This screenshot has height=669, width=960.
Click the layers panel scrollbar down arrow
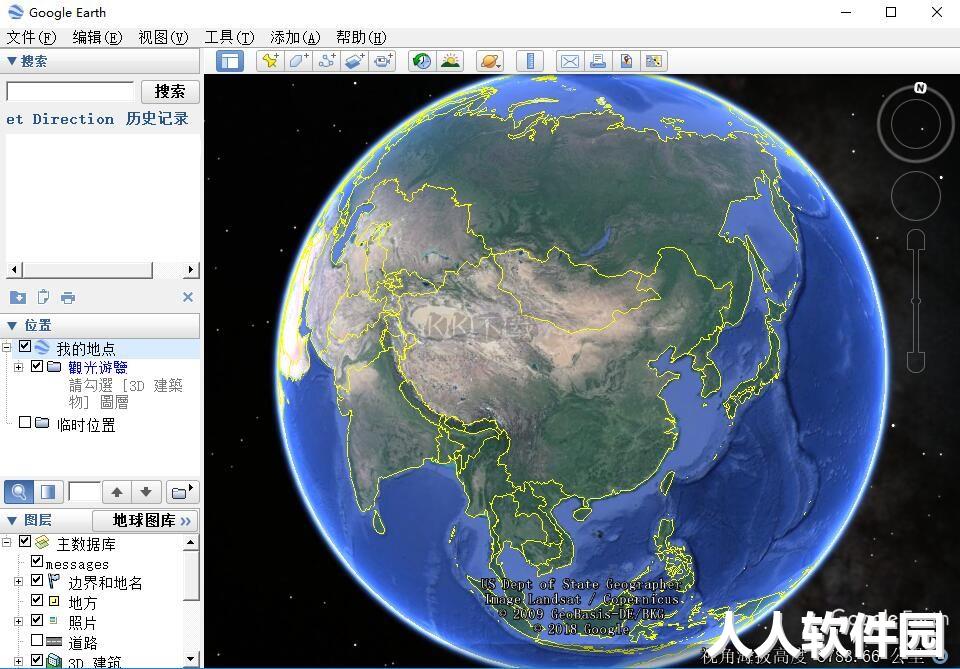pyautogui.click(x=191, y=659)
